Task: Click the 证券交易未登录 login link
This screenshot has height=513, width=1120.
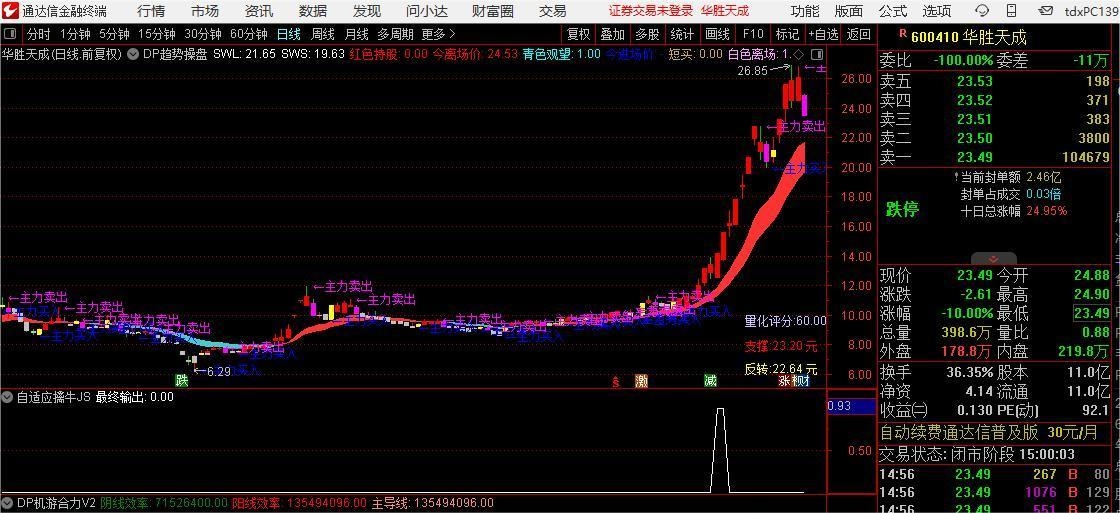Action: (651, 11)
